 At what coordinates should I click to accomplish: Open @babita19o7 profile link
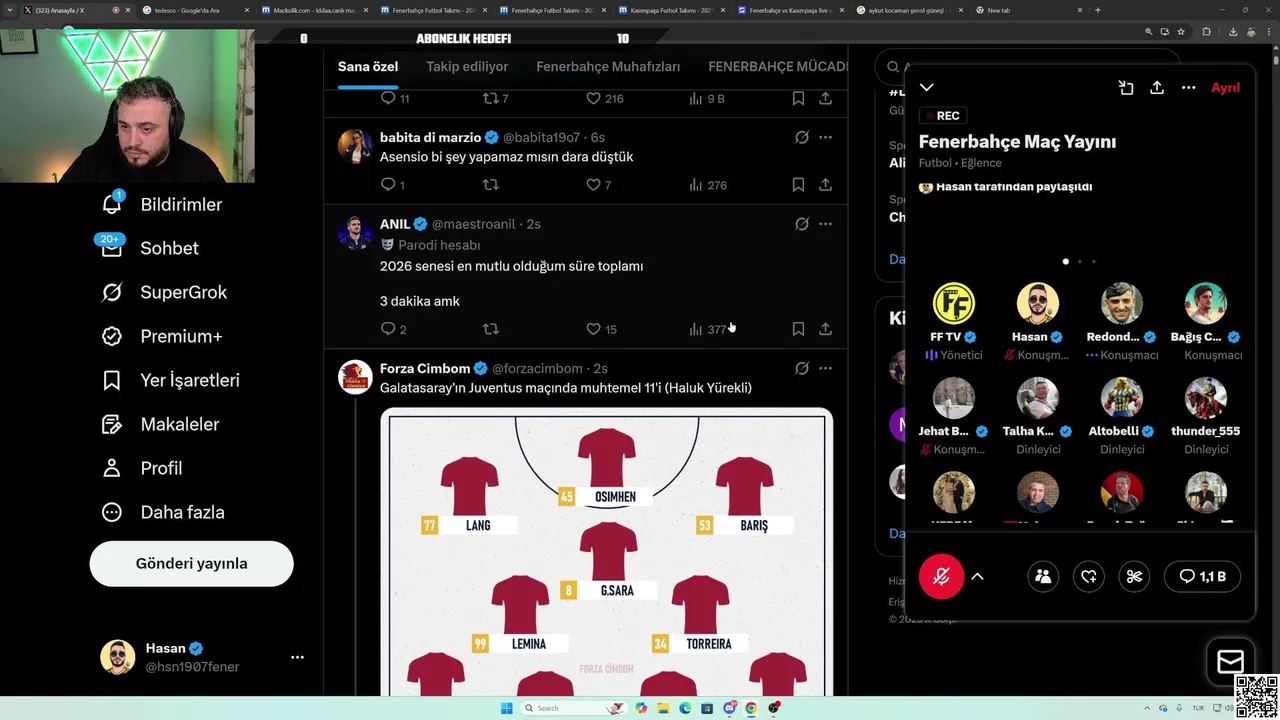(x=541, y=137)
